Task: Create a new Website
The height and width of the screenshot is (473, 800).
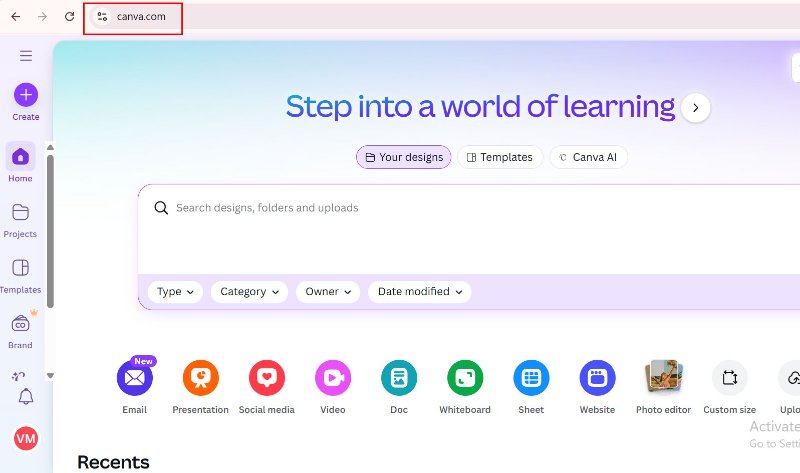Action: pos(597,386)
